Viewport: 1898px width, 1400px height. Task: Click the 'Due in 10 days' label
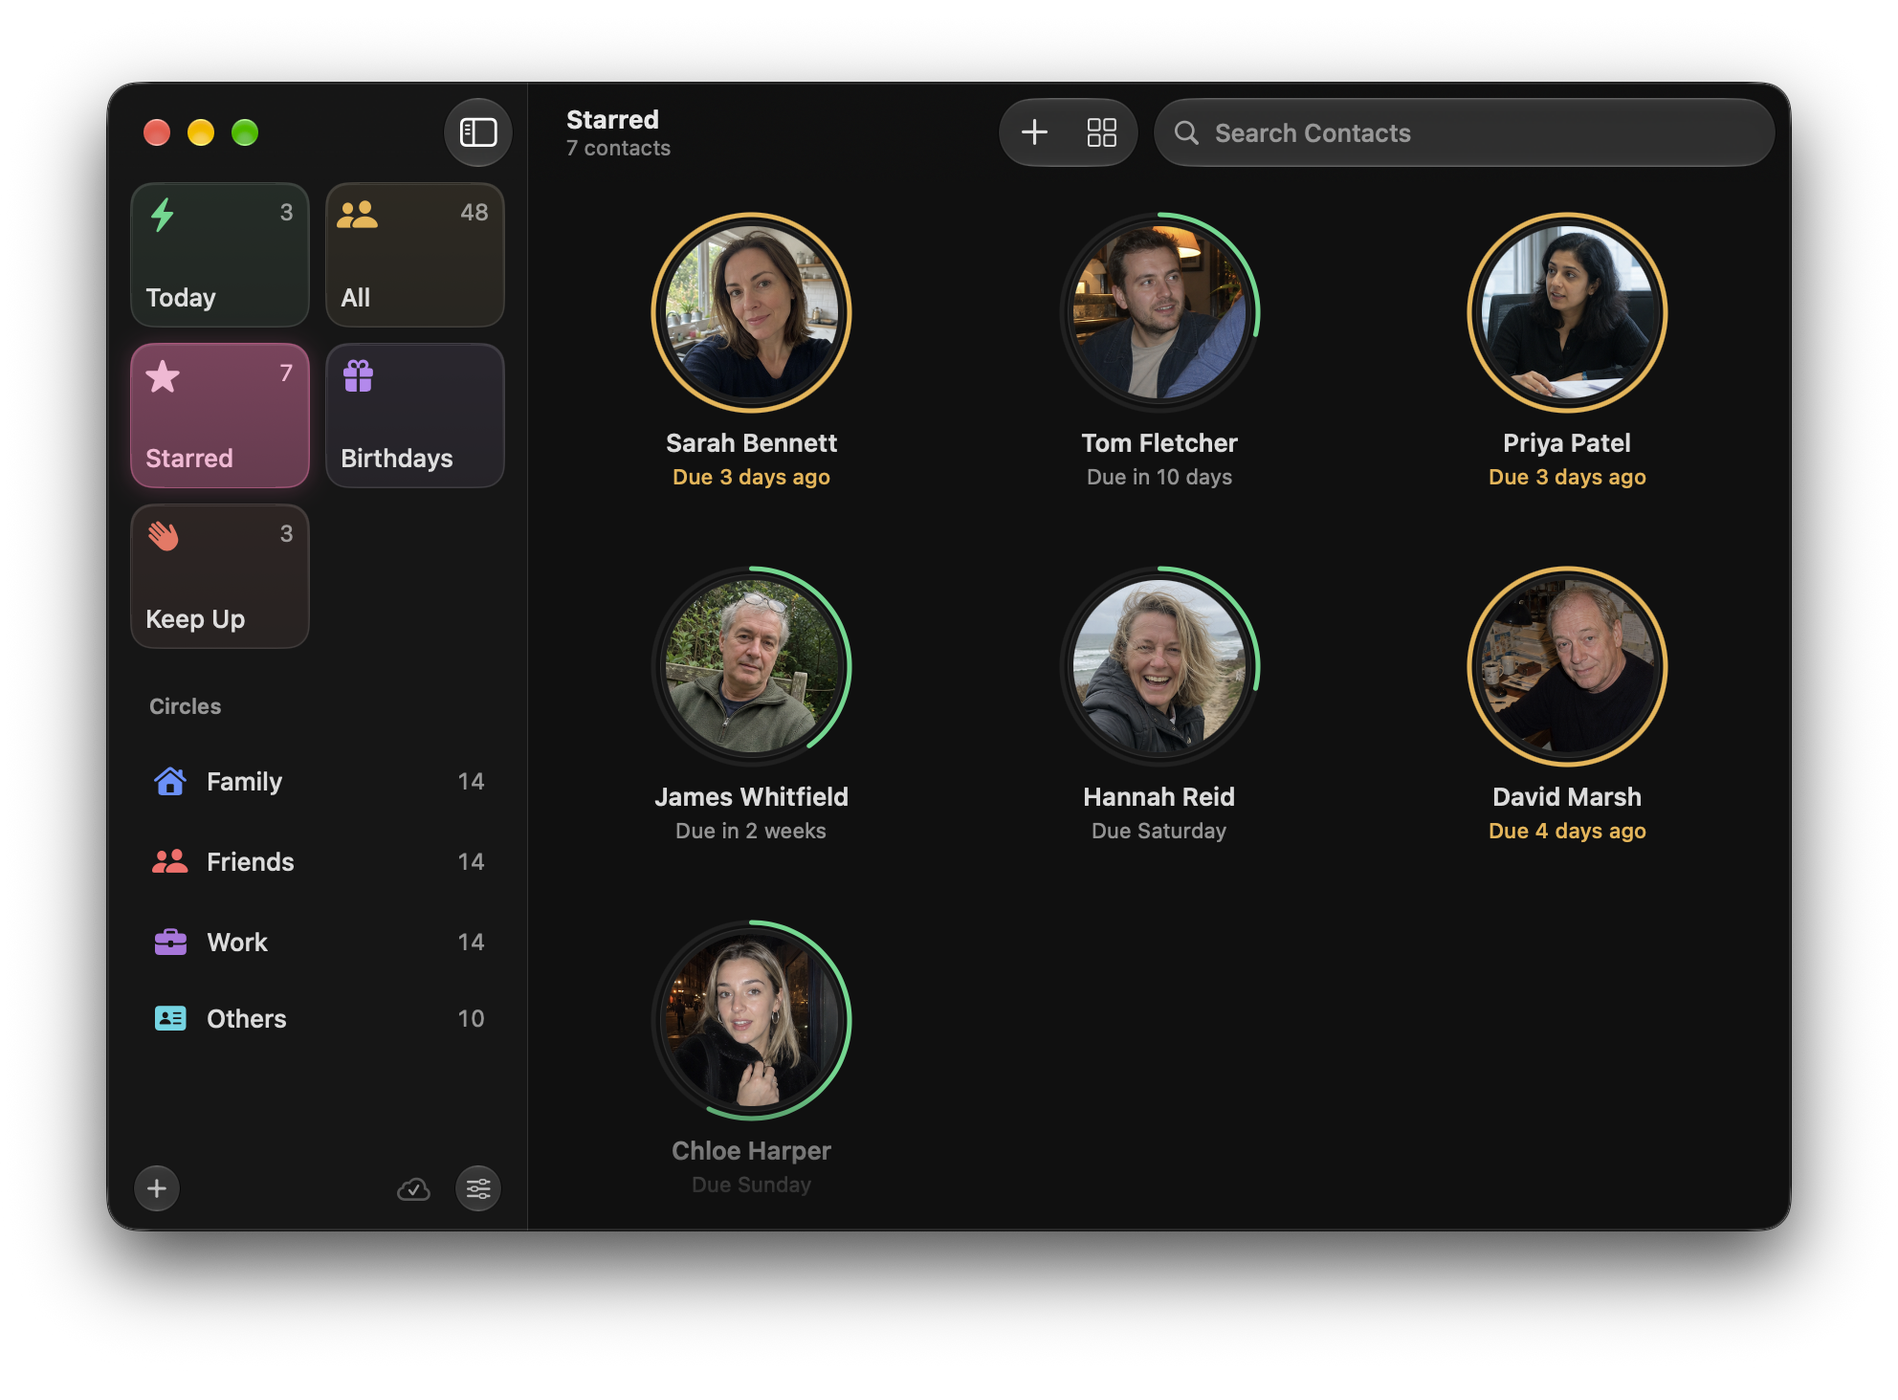click(x=1159, y=477)
